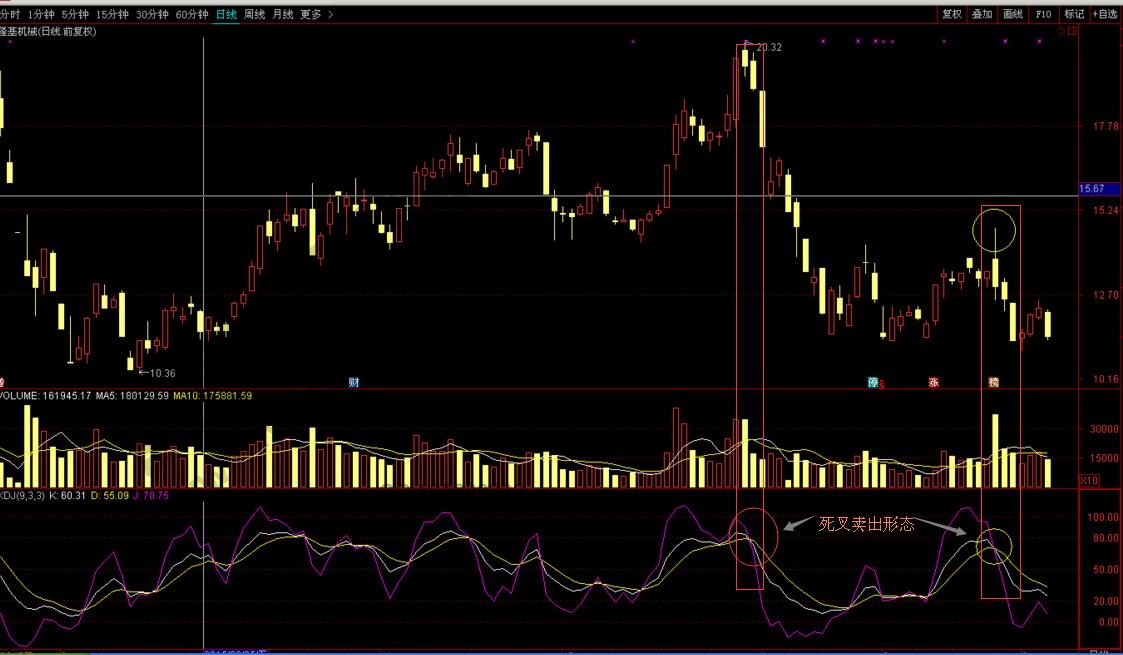Click the cyan 停 event marker

pos(872,382)
